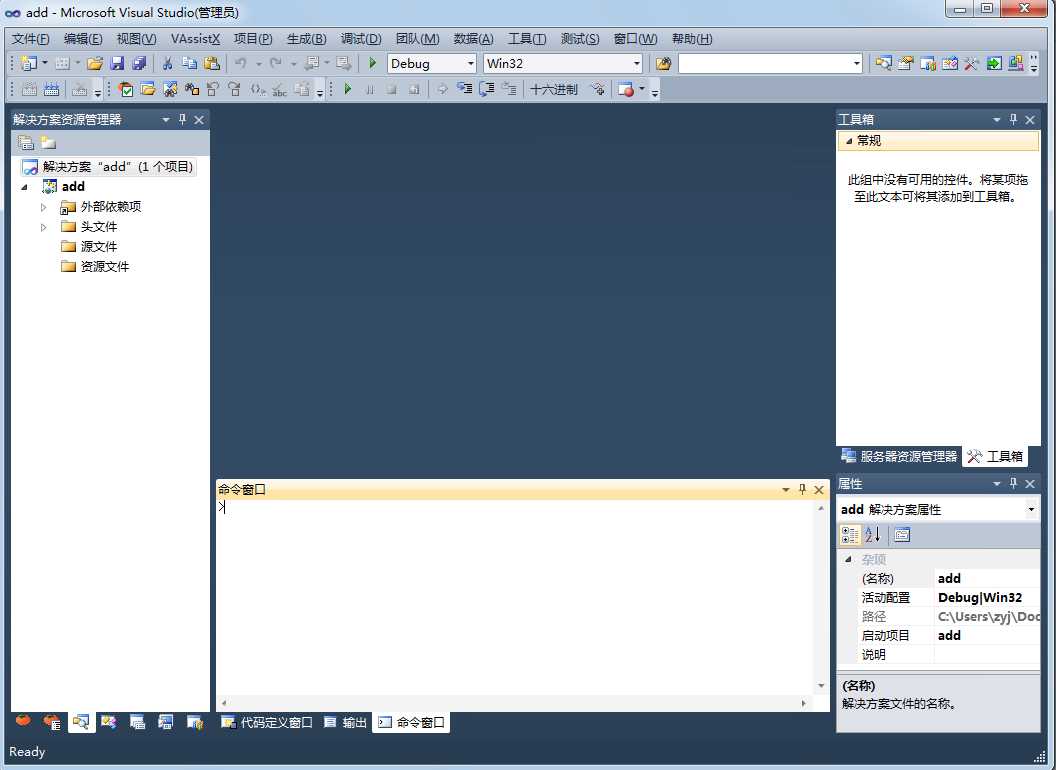
Task: Click the Cut scissors icon
Action: [168, 63]
